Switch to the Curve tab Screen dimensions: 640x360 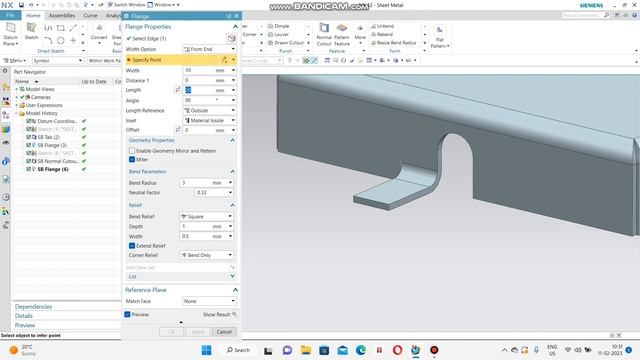click(90, 16)
